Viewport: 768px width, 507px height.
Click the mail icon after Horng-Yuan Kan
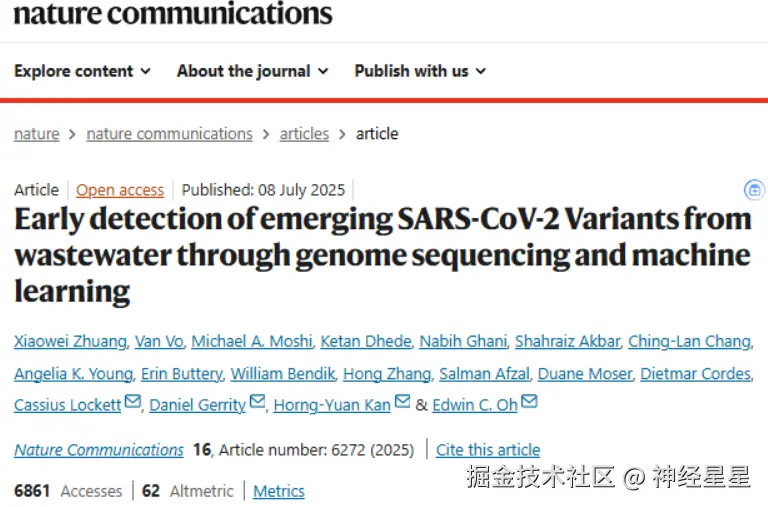402,403
